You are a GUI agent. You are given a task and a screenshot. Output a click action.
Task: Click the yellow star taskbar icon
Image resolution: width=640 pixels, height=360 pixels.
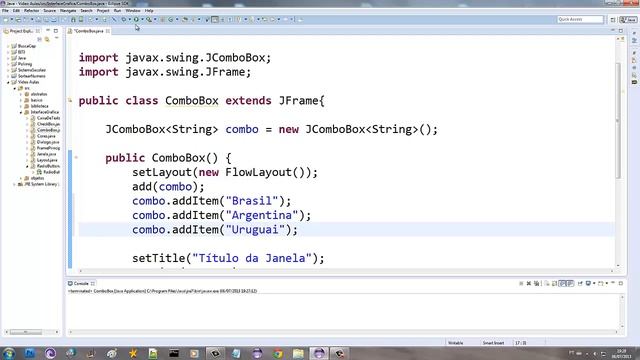click(x=133, y=353)
